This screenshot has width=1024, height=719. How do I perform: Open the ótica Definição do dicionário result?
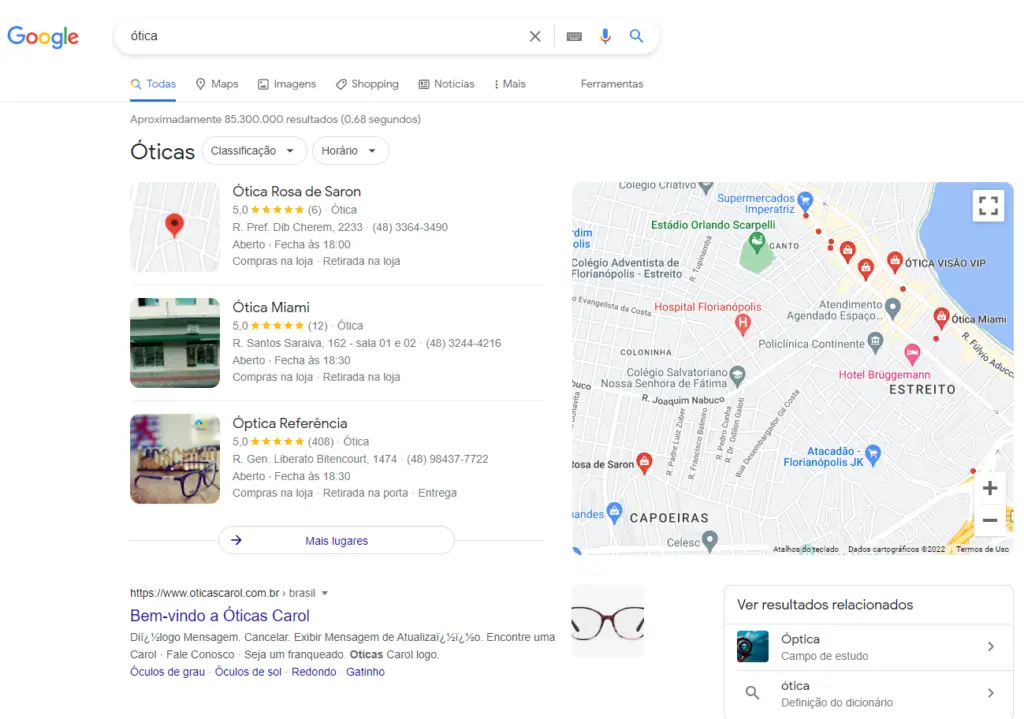(868, 694)
